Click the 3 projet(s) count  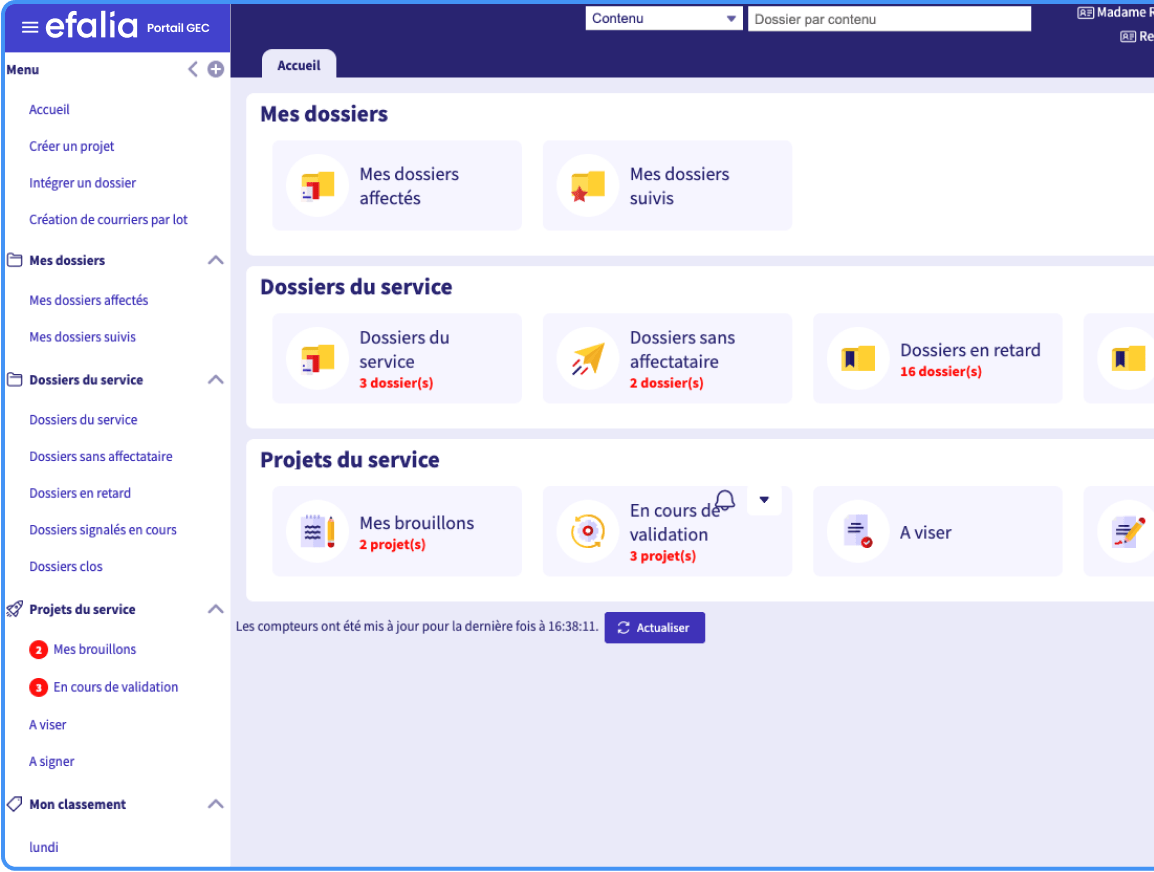pos(662,556)
